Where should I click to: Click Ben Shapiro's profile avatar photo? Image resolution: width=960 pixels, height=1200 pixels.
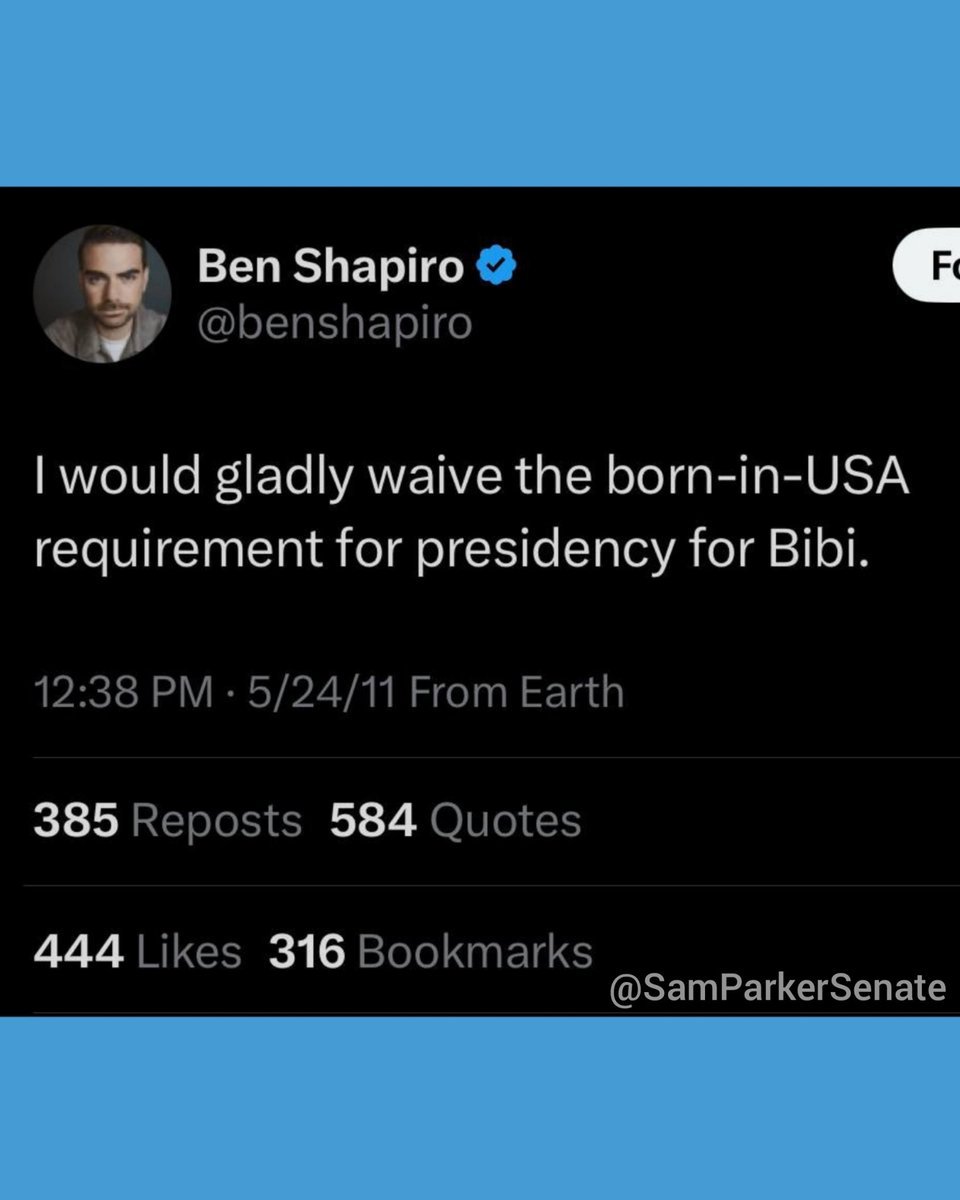pos(102,294)
